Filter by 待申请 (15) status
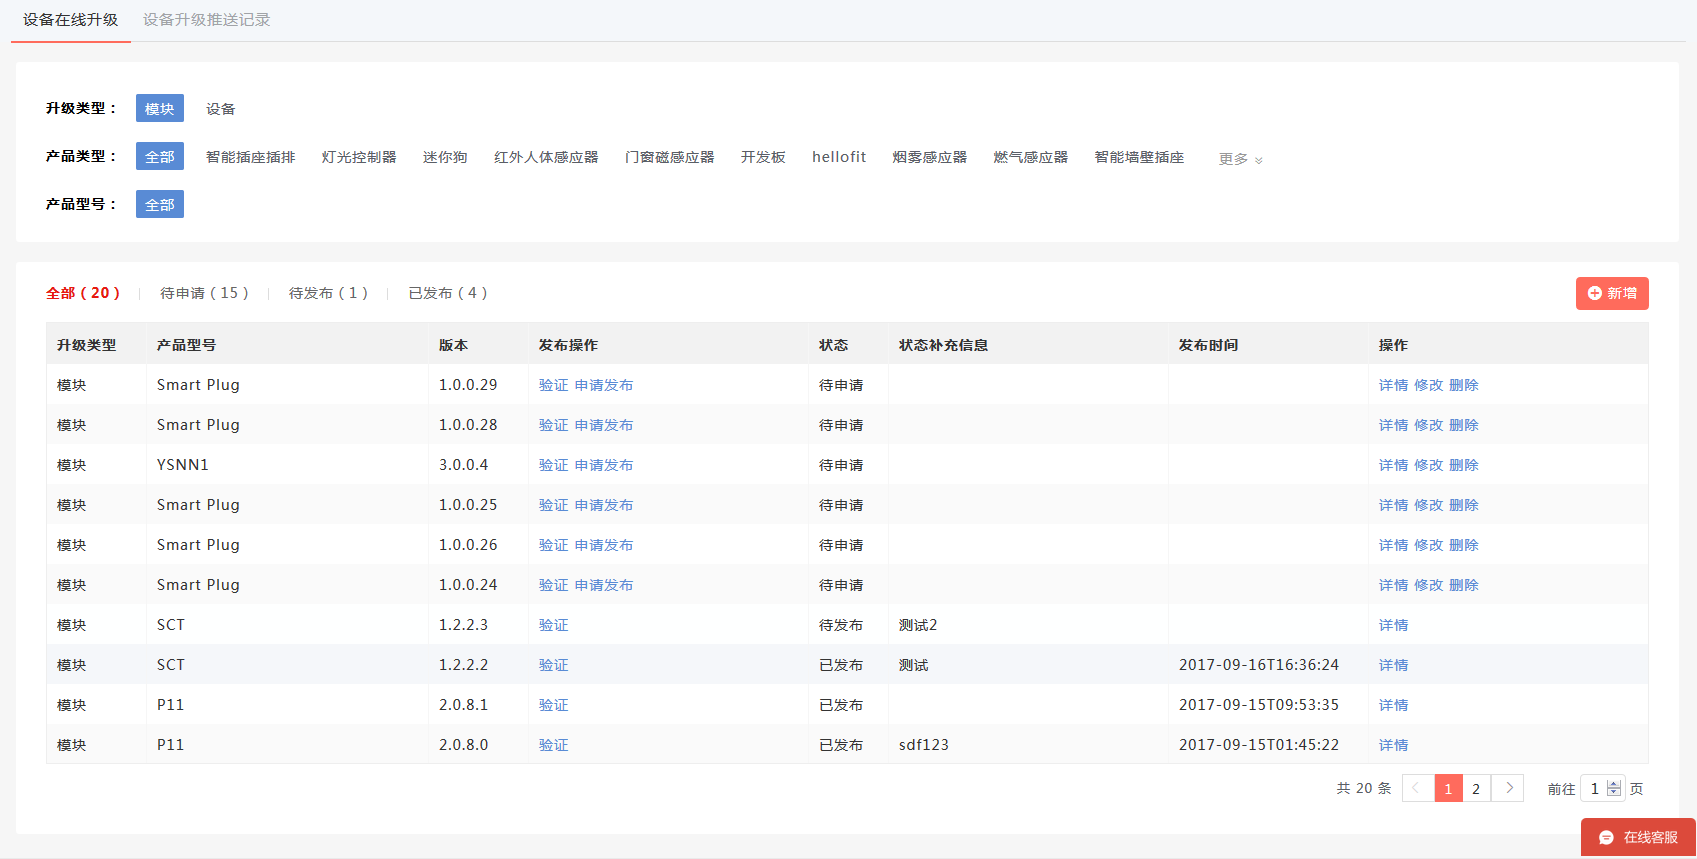Viewport: 1697px width, 859px height. pos(204,293)
